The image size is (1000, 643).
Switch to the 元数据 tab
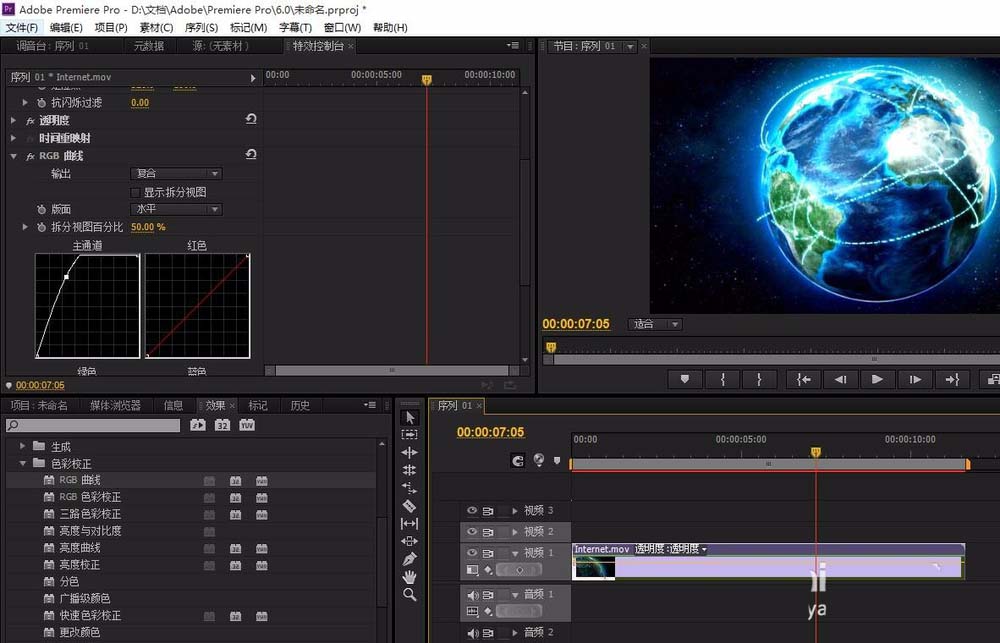pyautogui.click(x=149, y=46)
